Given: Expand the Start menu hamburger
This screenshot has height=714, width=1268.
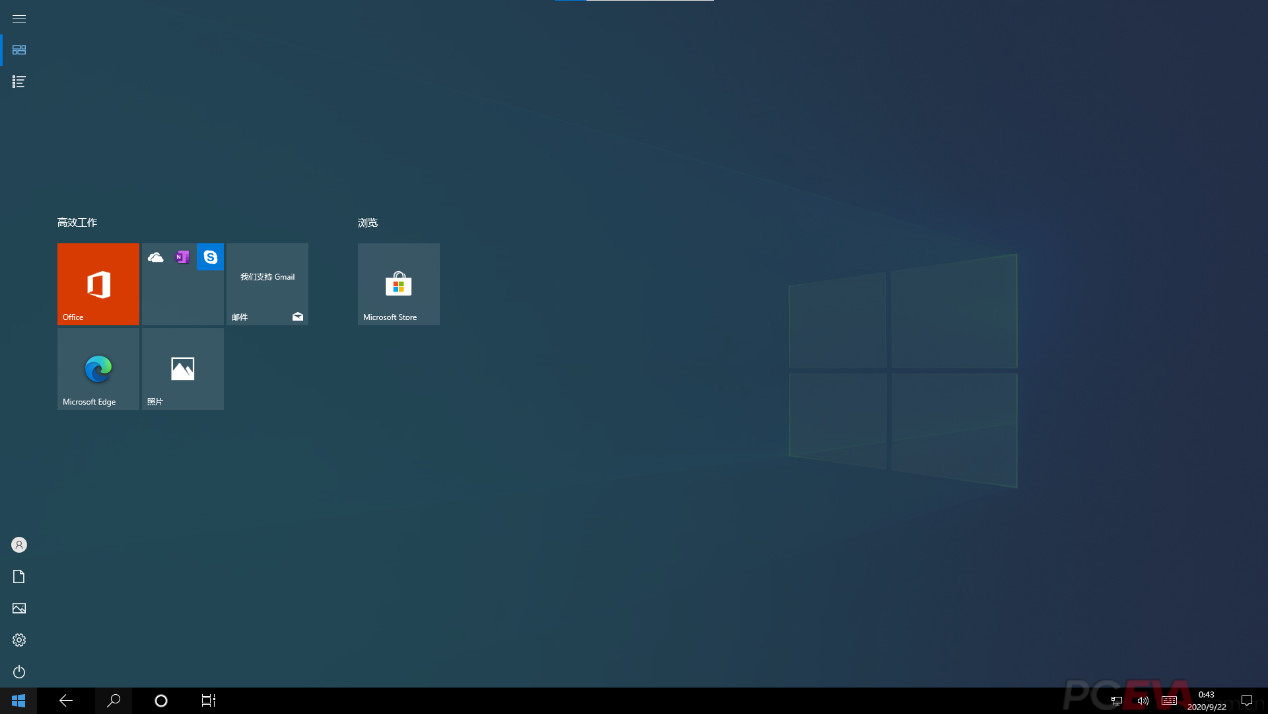Looking at the screenshot, I should (x=18, y=18).
